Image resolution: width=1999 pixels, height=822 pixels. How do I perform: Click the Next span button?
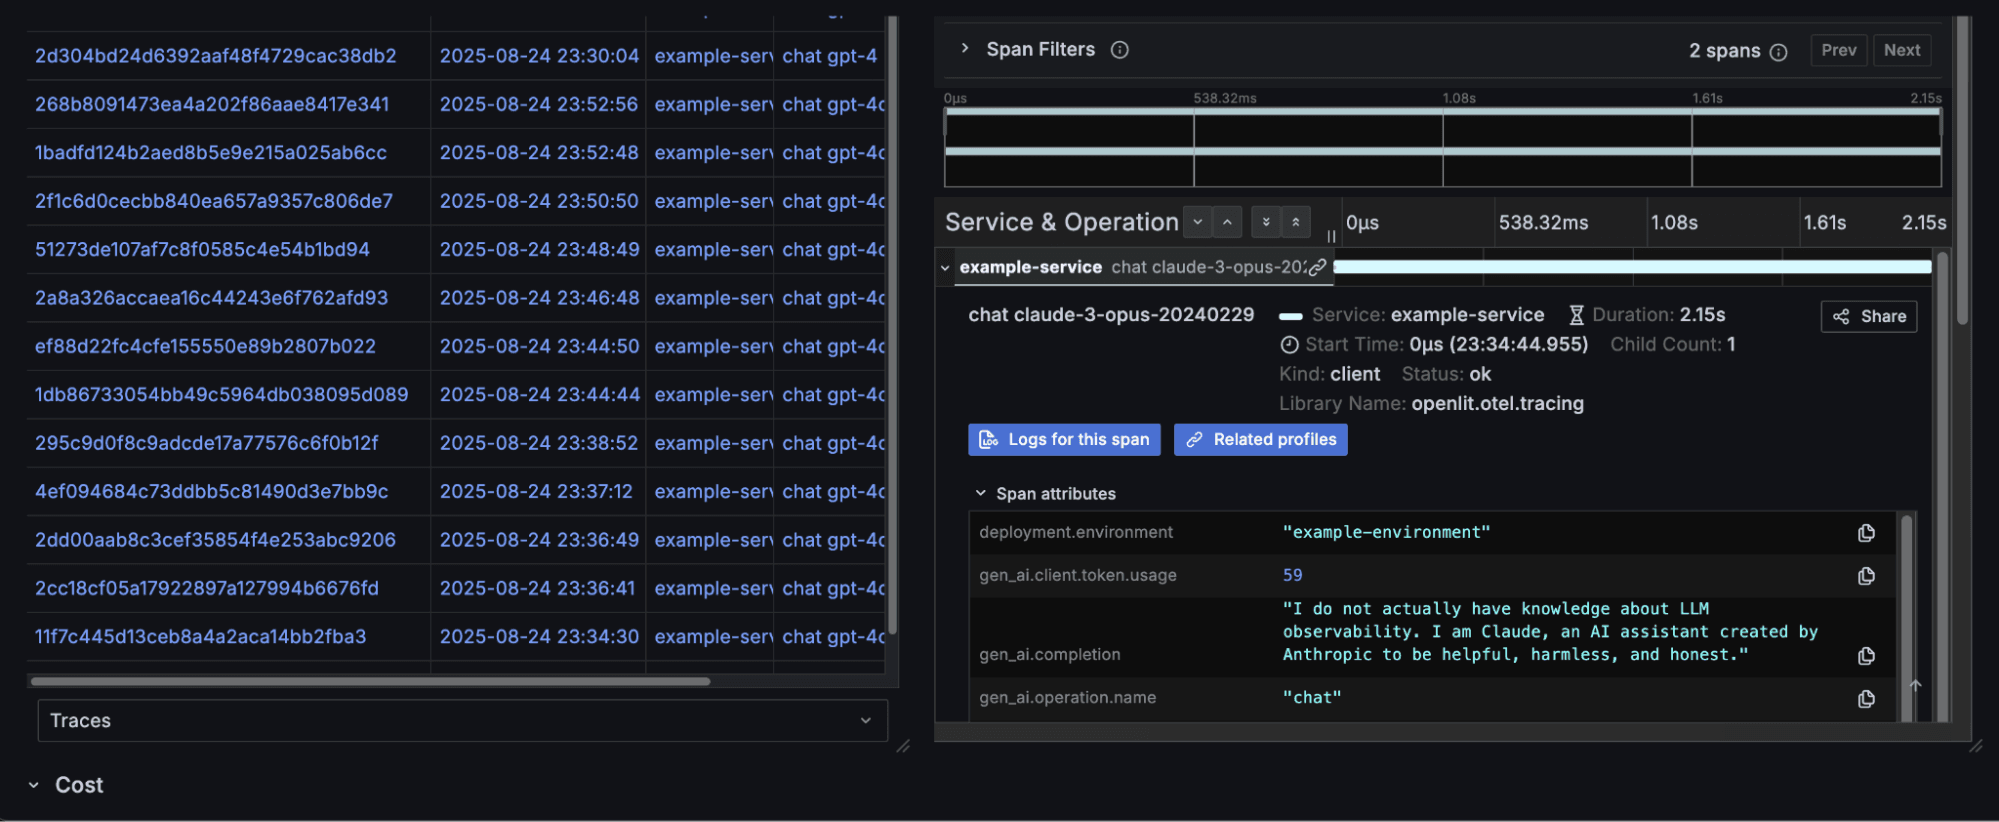pyautogui.click(x=1902, y=50)
